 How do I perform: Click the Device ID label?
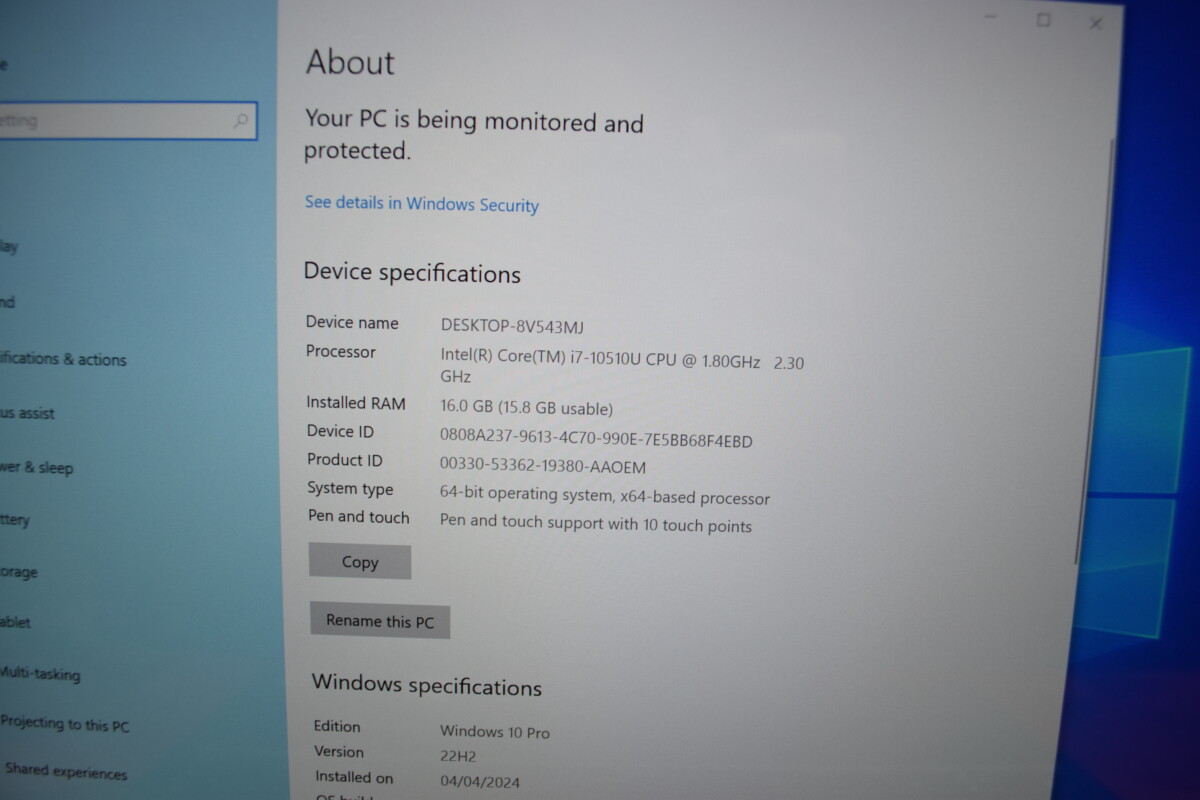point(340,432)
